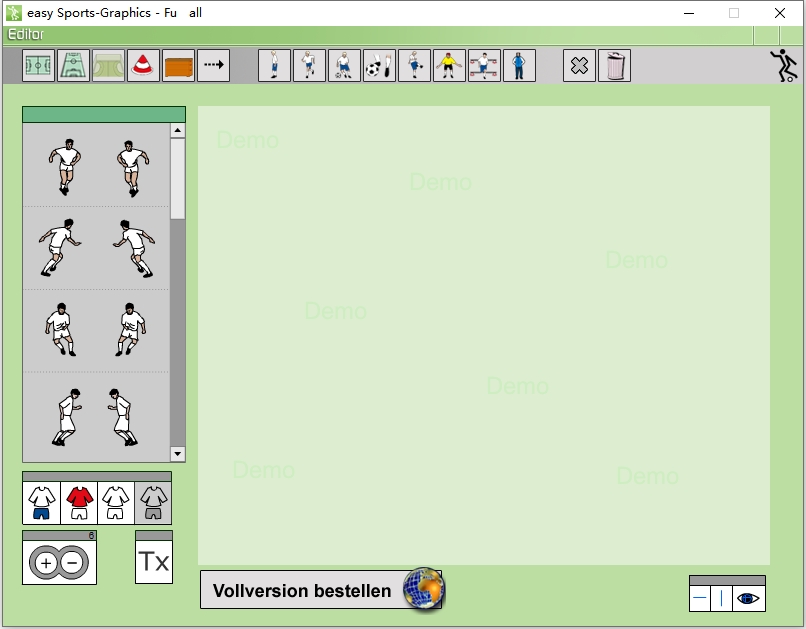The height and width of the screenshot is (629, 806).
Task: Pick the blue shorts jersey color
Action: click(41, 503)
